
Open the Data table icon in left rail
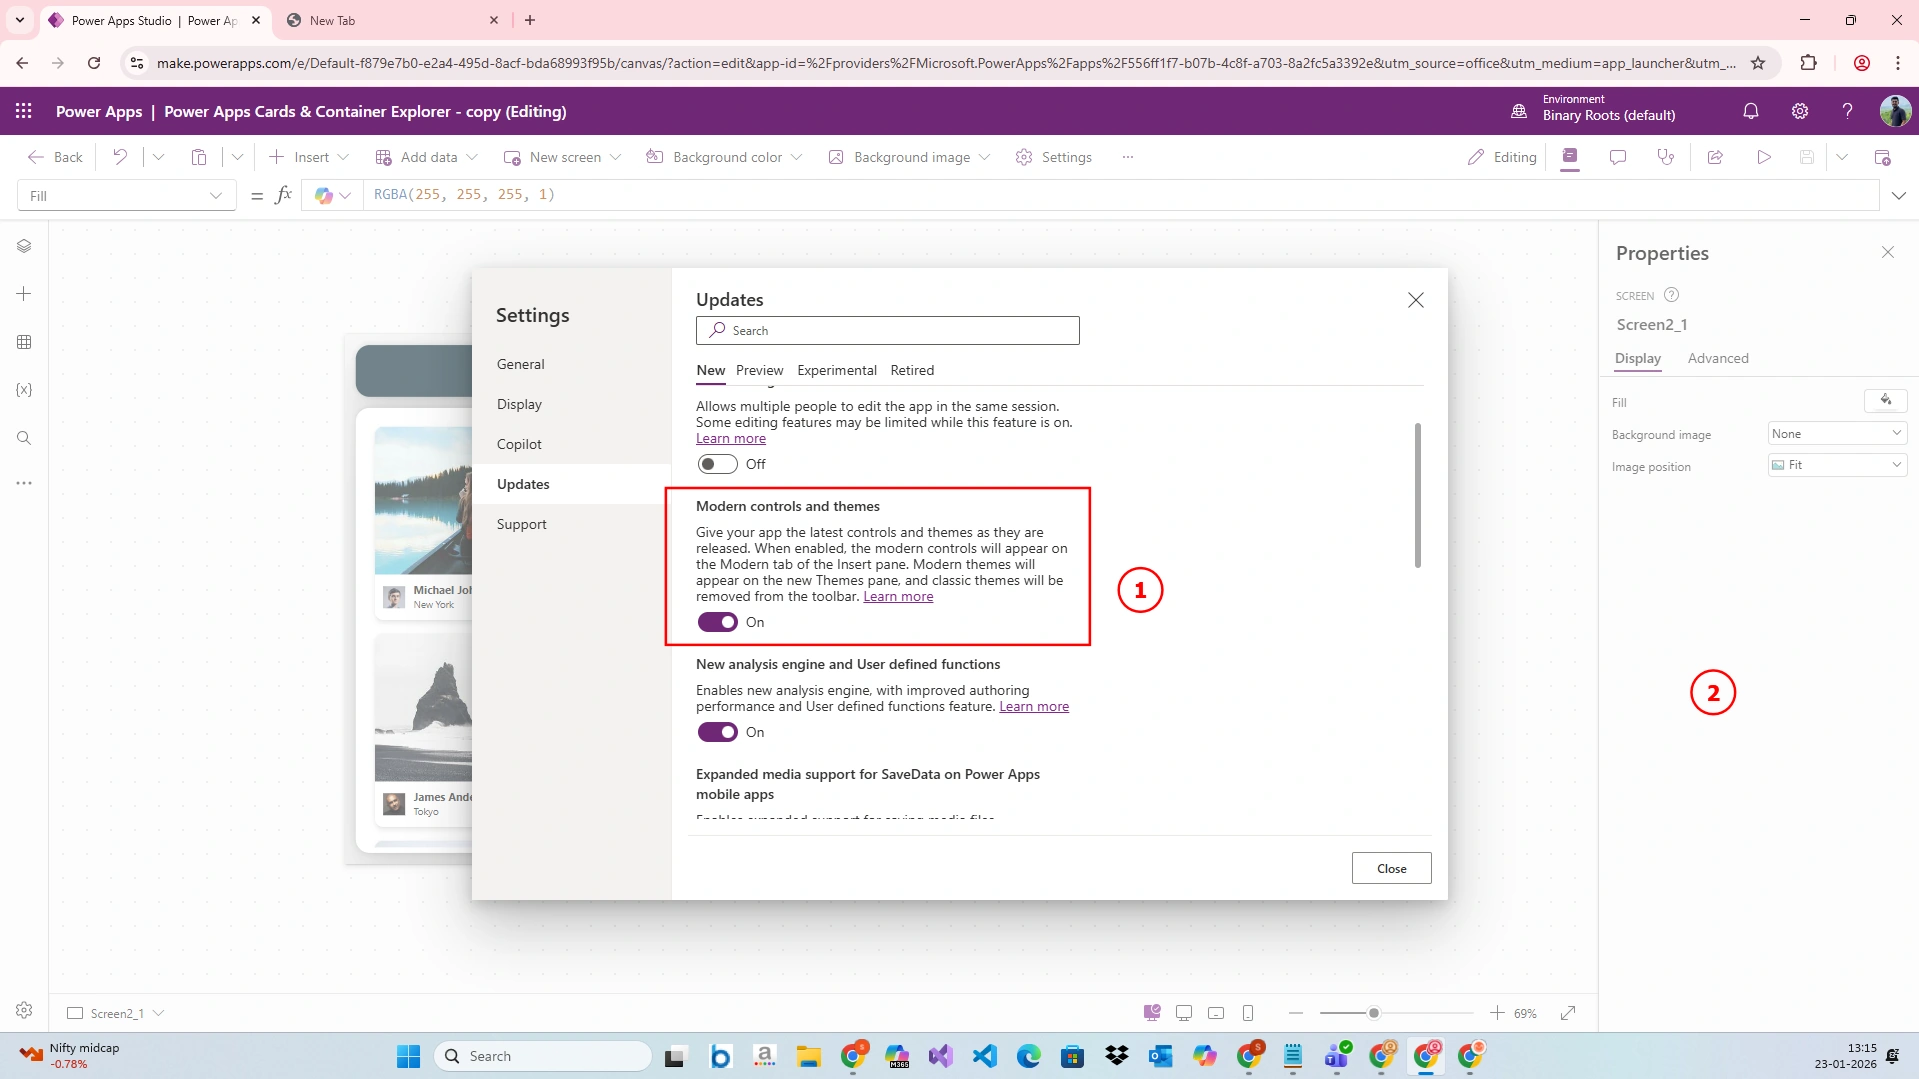point(24,342)
